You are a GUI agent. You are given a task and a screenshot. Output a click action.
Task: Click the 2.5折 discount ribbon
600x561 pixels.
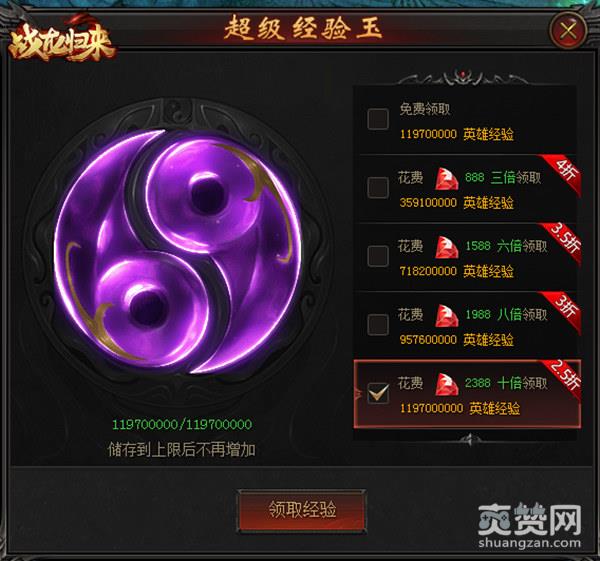click(562, 378)
